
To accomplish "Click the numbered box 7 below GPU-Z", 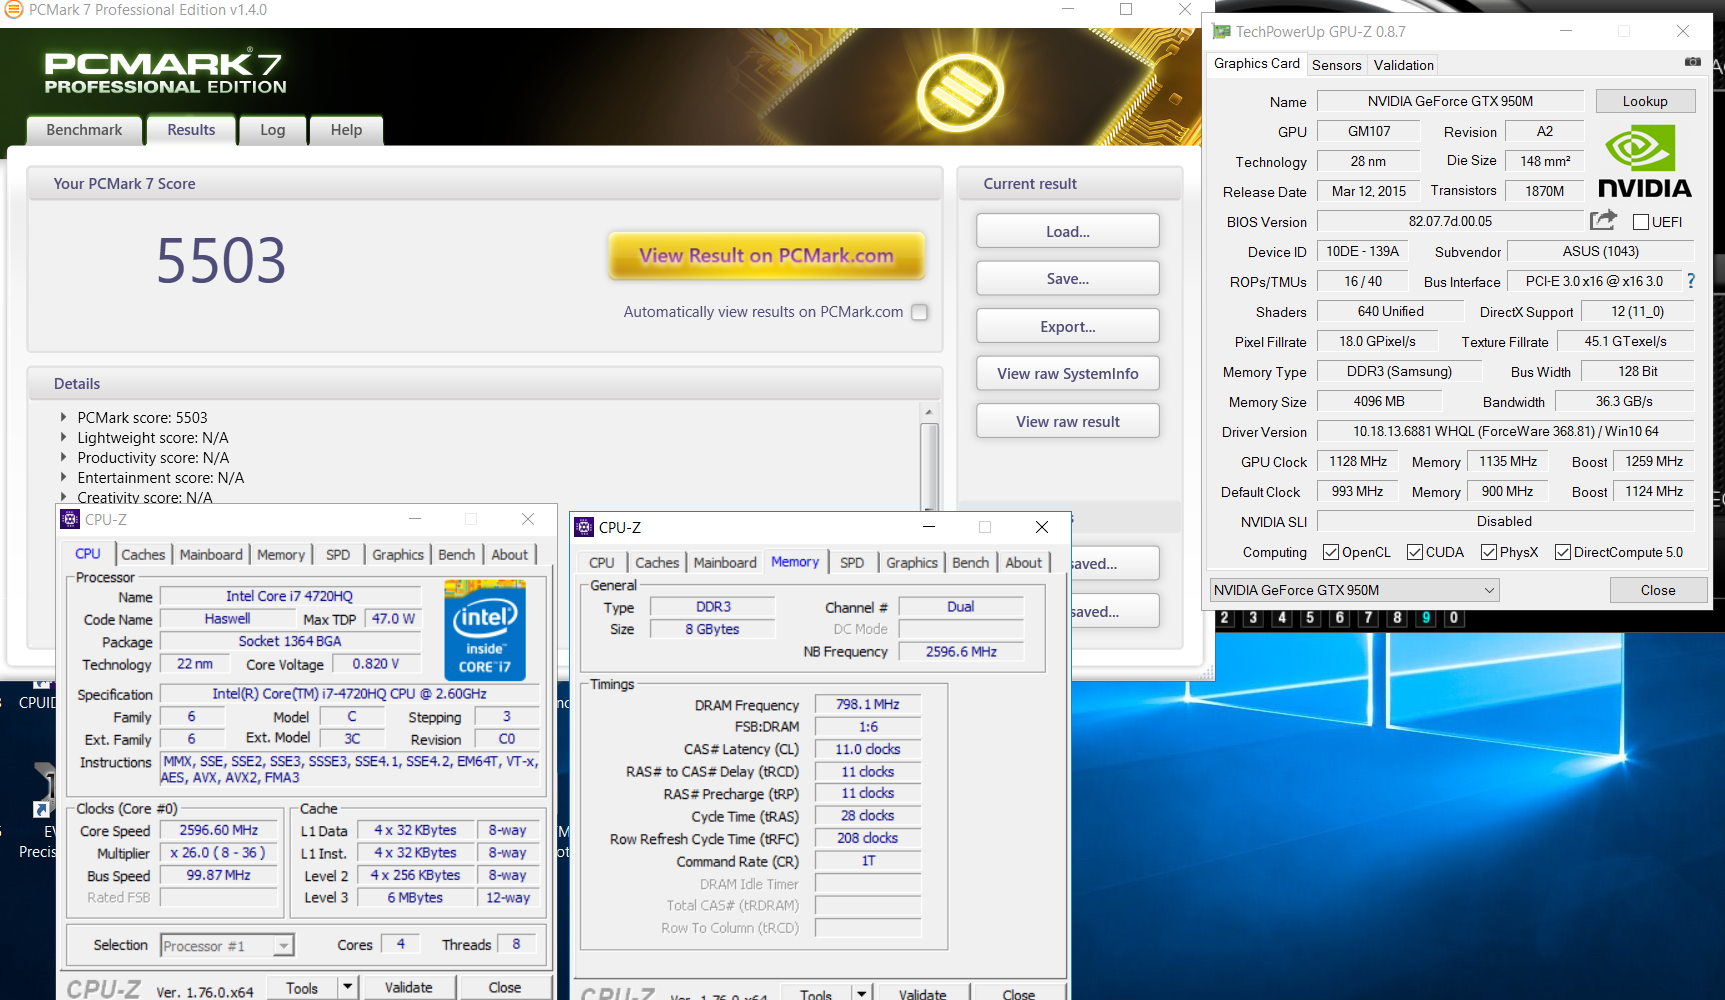I will 1368,618.
